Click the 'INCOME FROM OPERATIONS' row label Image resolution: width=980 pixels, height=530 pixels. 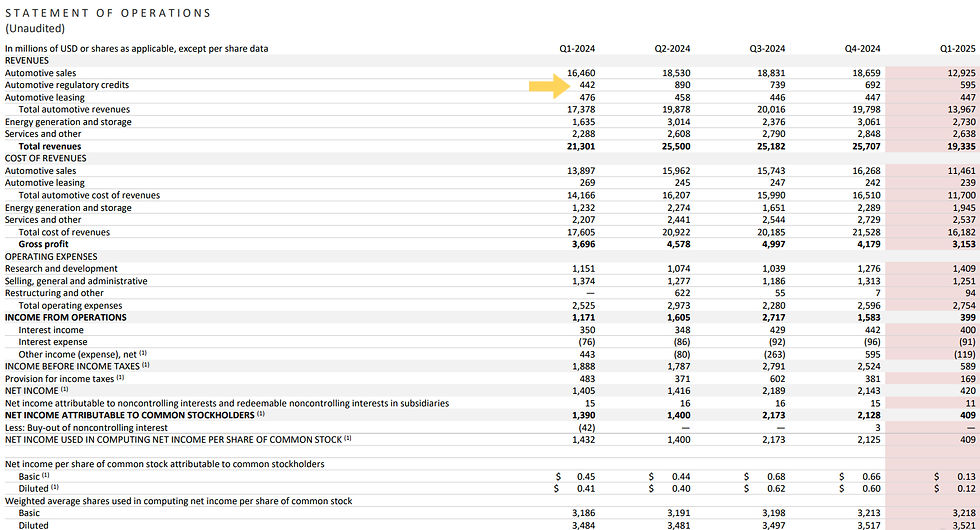tap(66, 318)
